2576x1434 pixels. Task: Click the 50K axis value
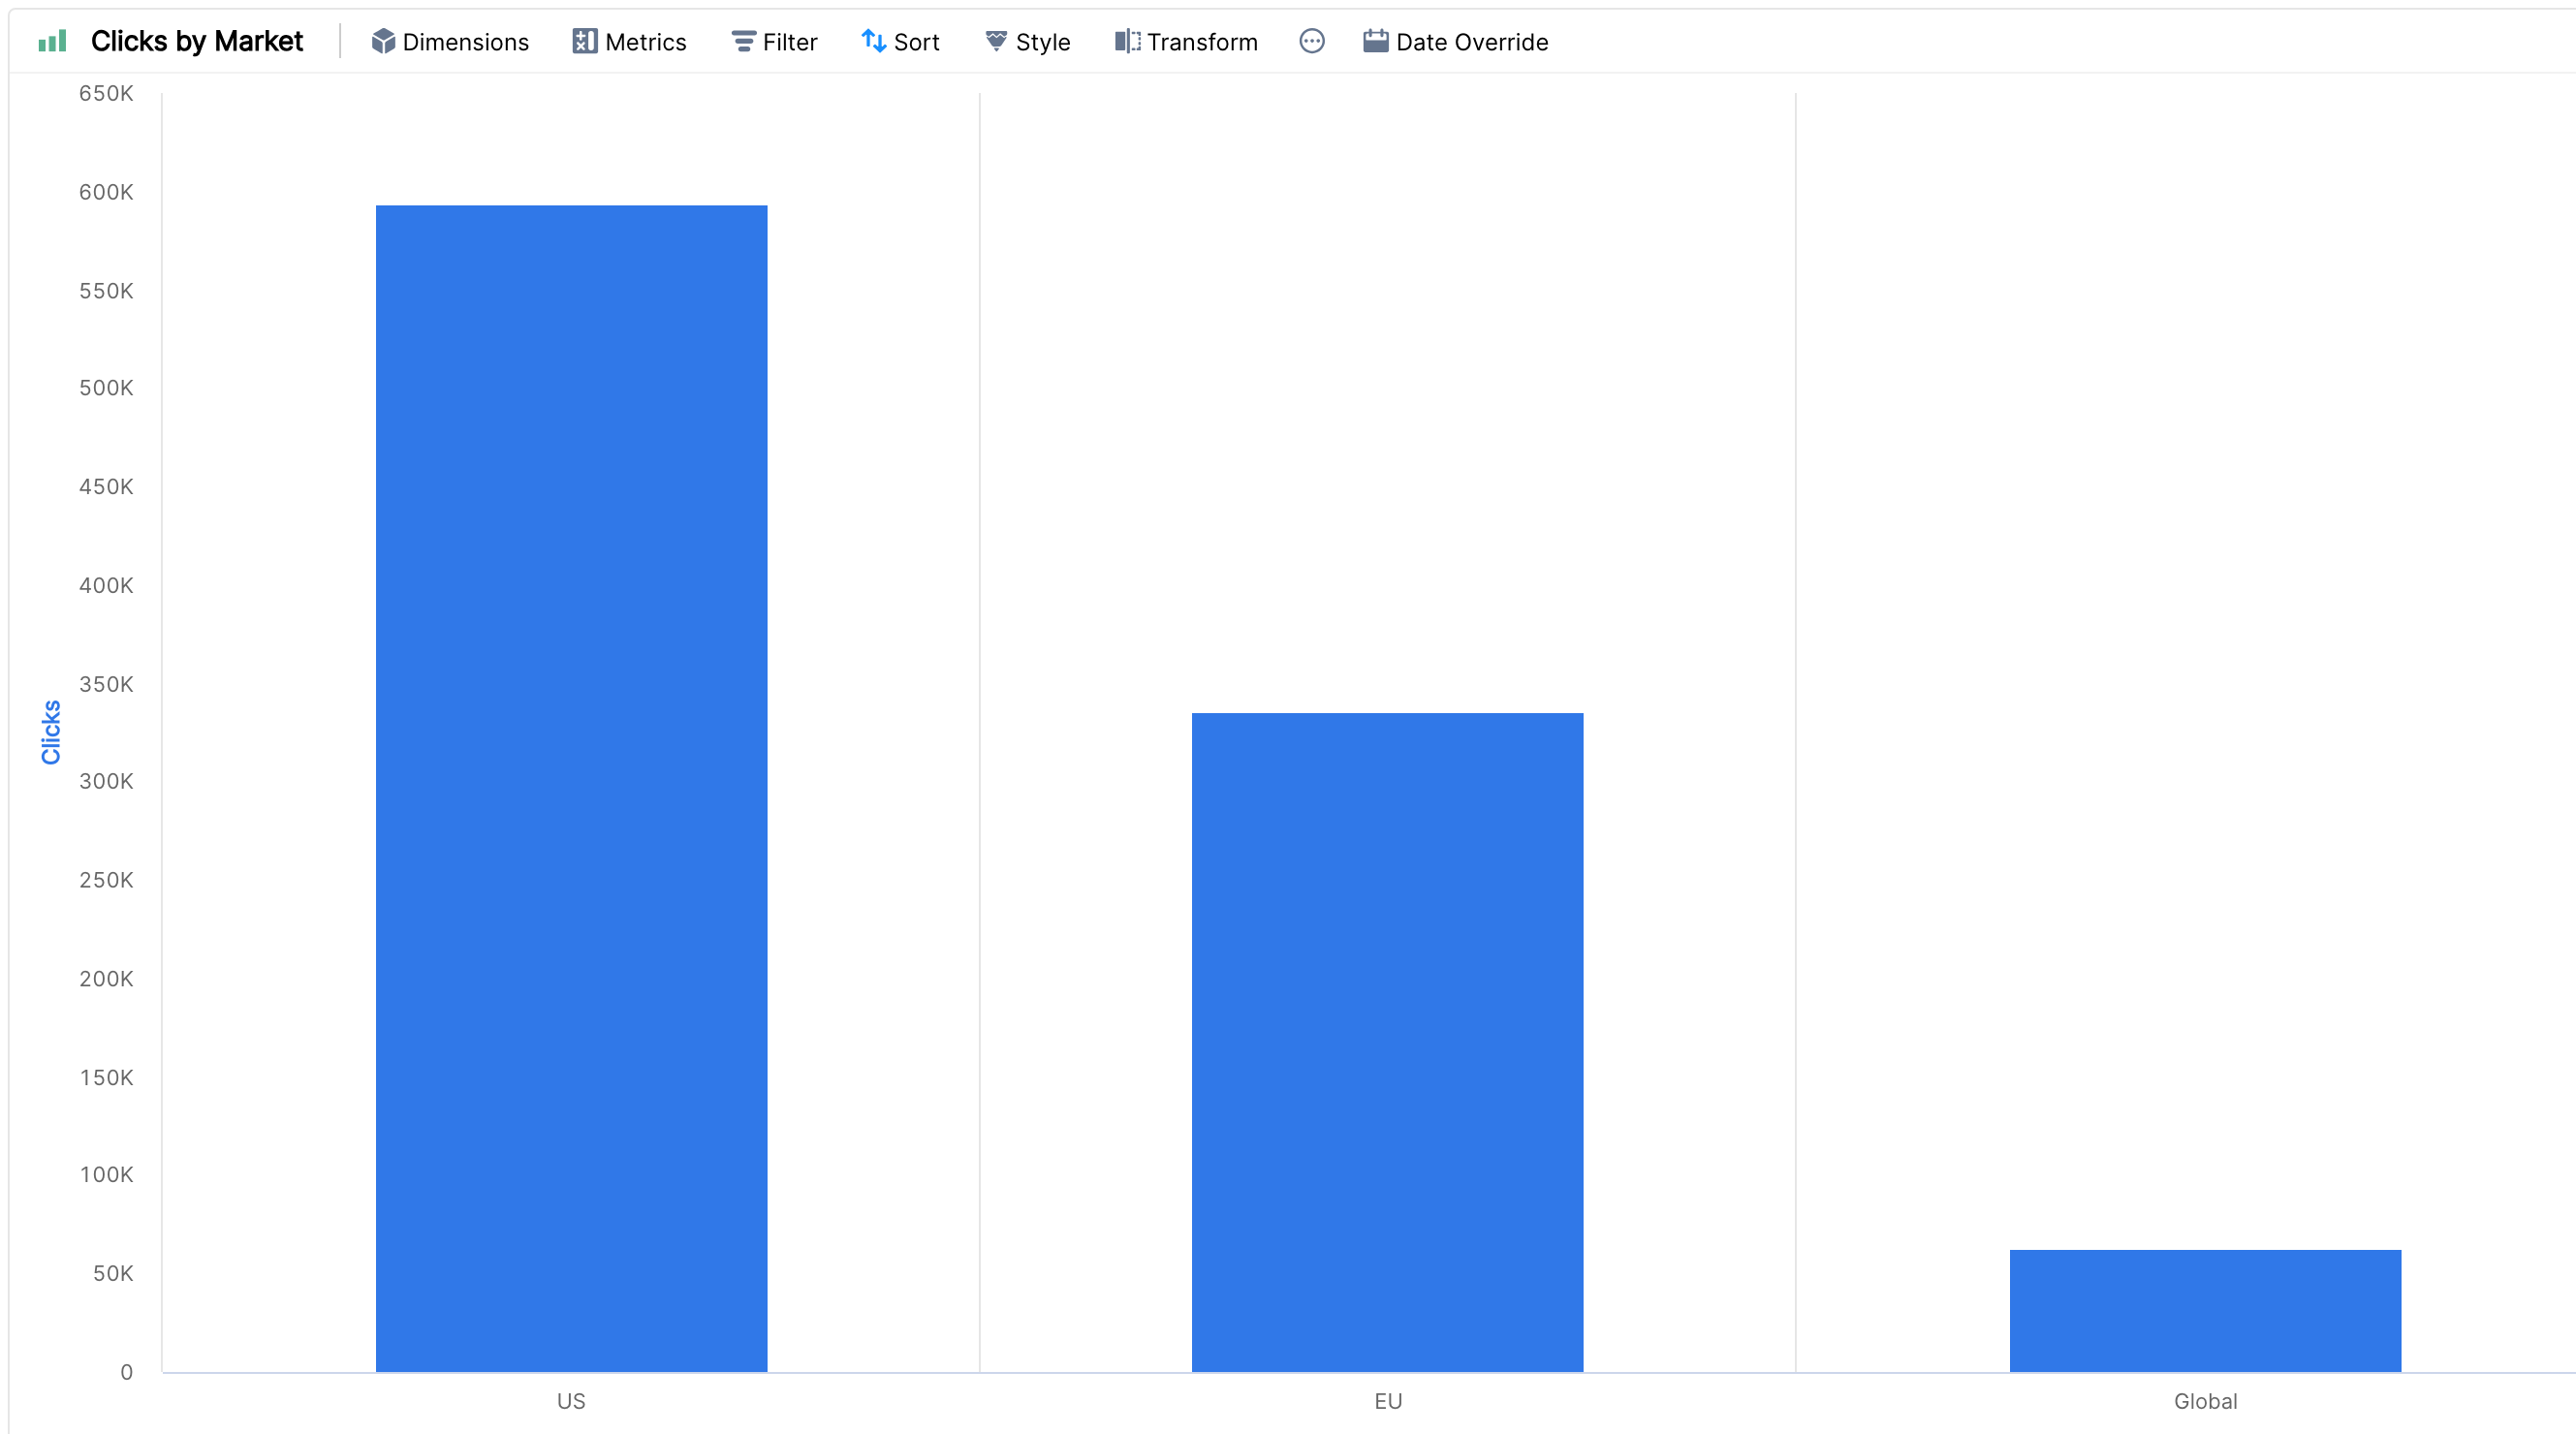113,1273
